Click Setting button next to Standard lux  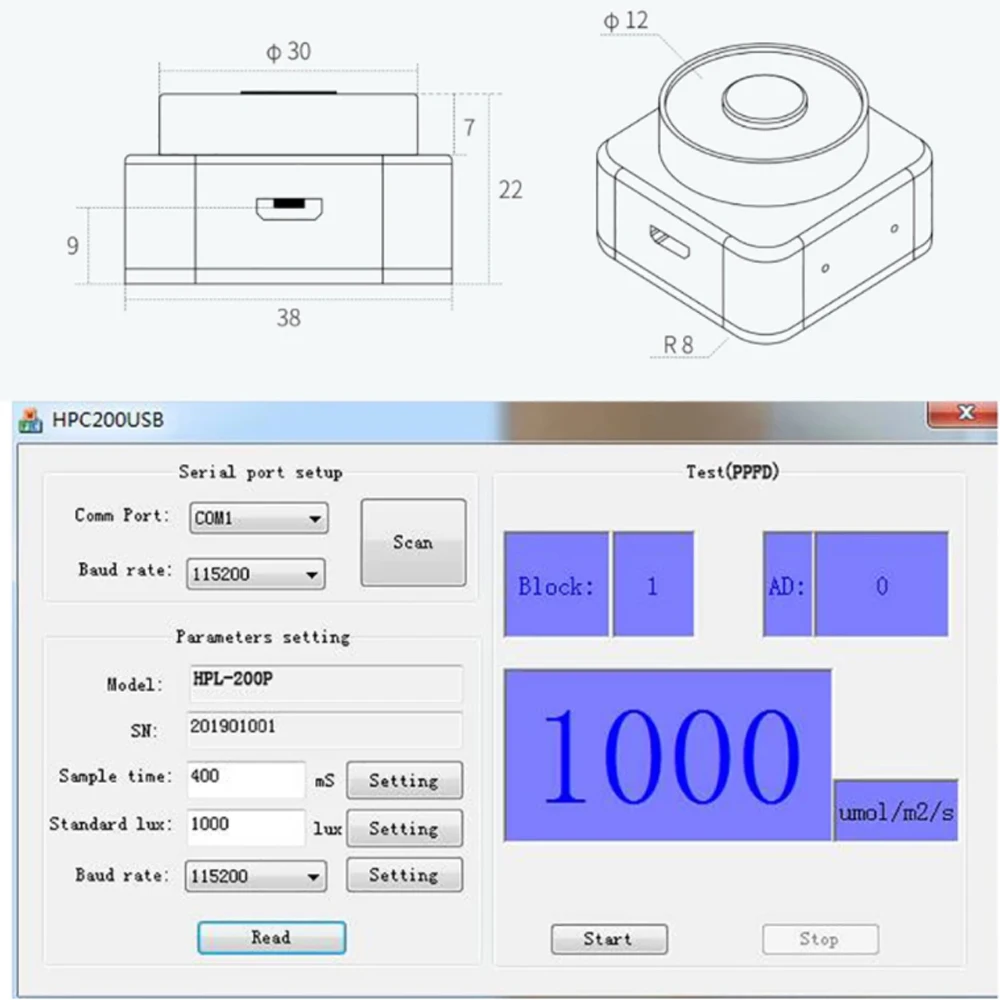(404, 828)
